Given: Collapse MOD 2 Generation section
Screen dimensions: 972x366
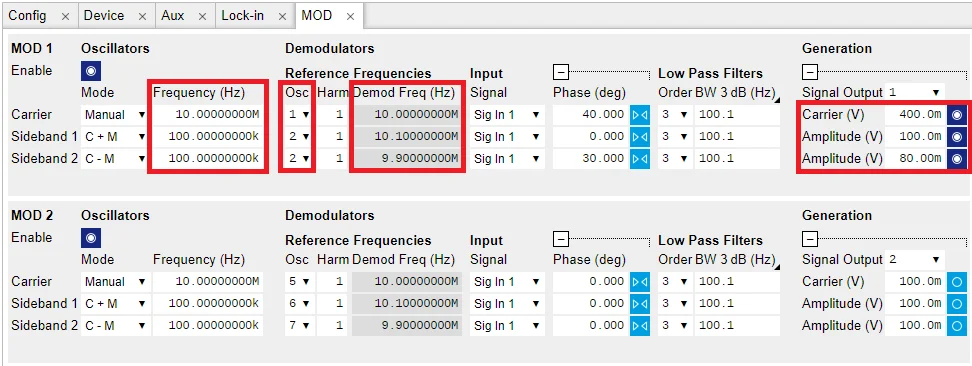Looking at the screenshot, I should 810,239.
